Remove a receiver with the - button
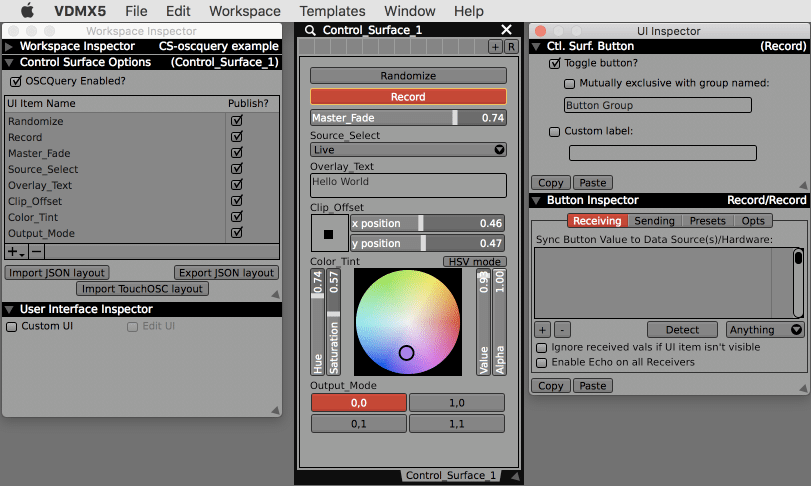This screenshot has height=486, width=811. point(562,330)
